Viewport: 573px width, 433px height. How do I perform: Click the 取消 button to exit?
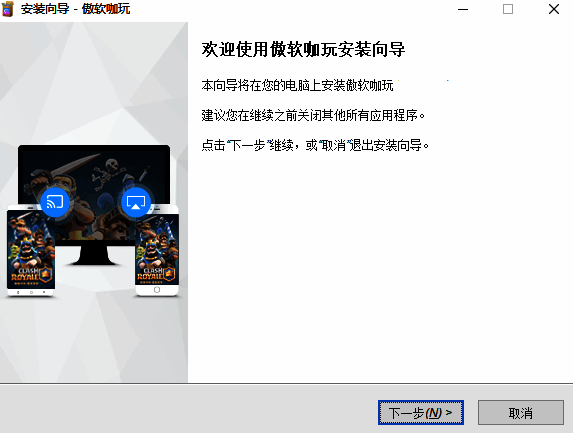coord(520,413)
